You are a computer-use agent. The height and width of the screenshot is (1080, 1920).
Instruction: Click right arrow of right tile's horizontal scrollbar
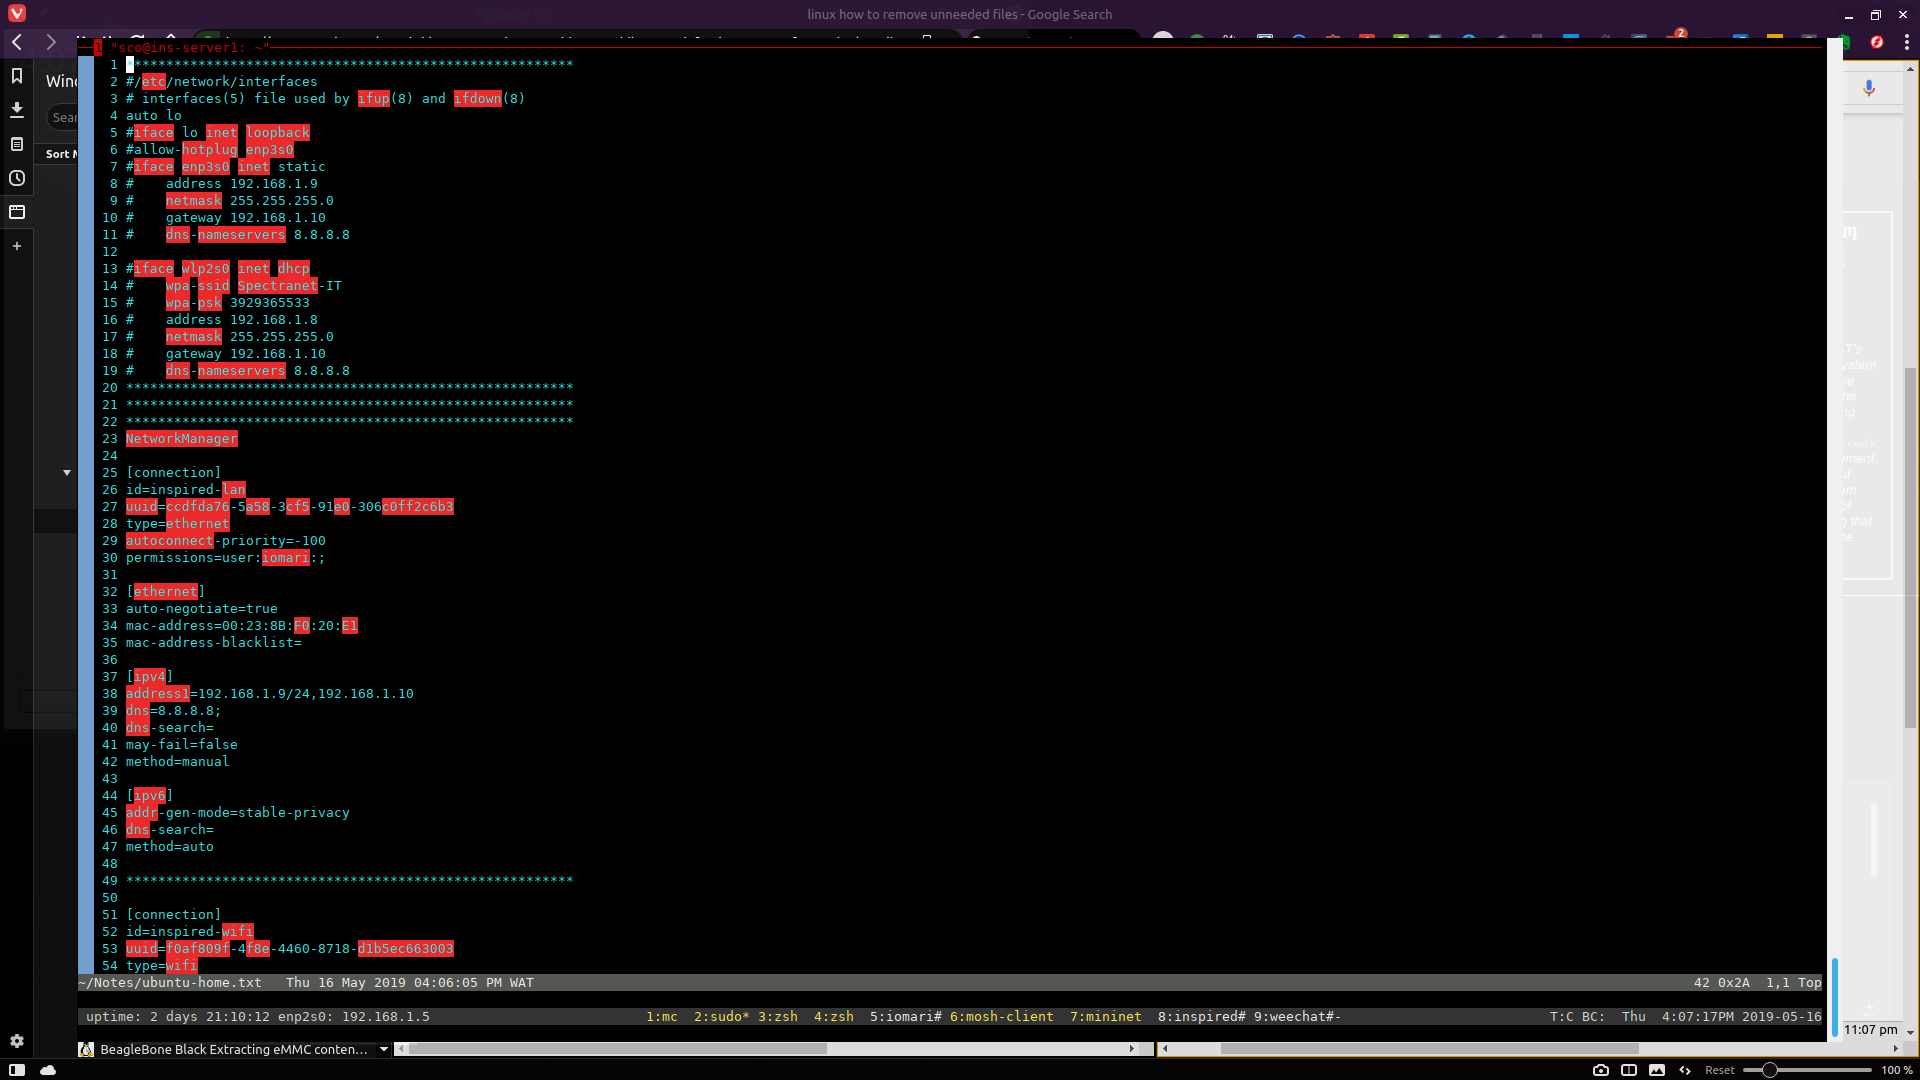click(x=1896, y=1049)
